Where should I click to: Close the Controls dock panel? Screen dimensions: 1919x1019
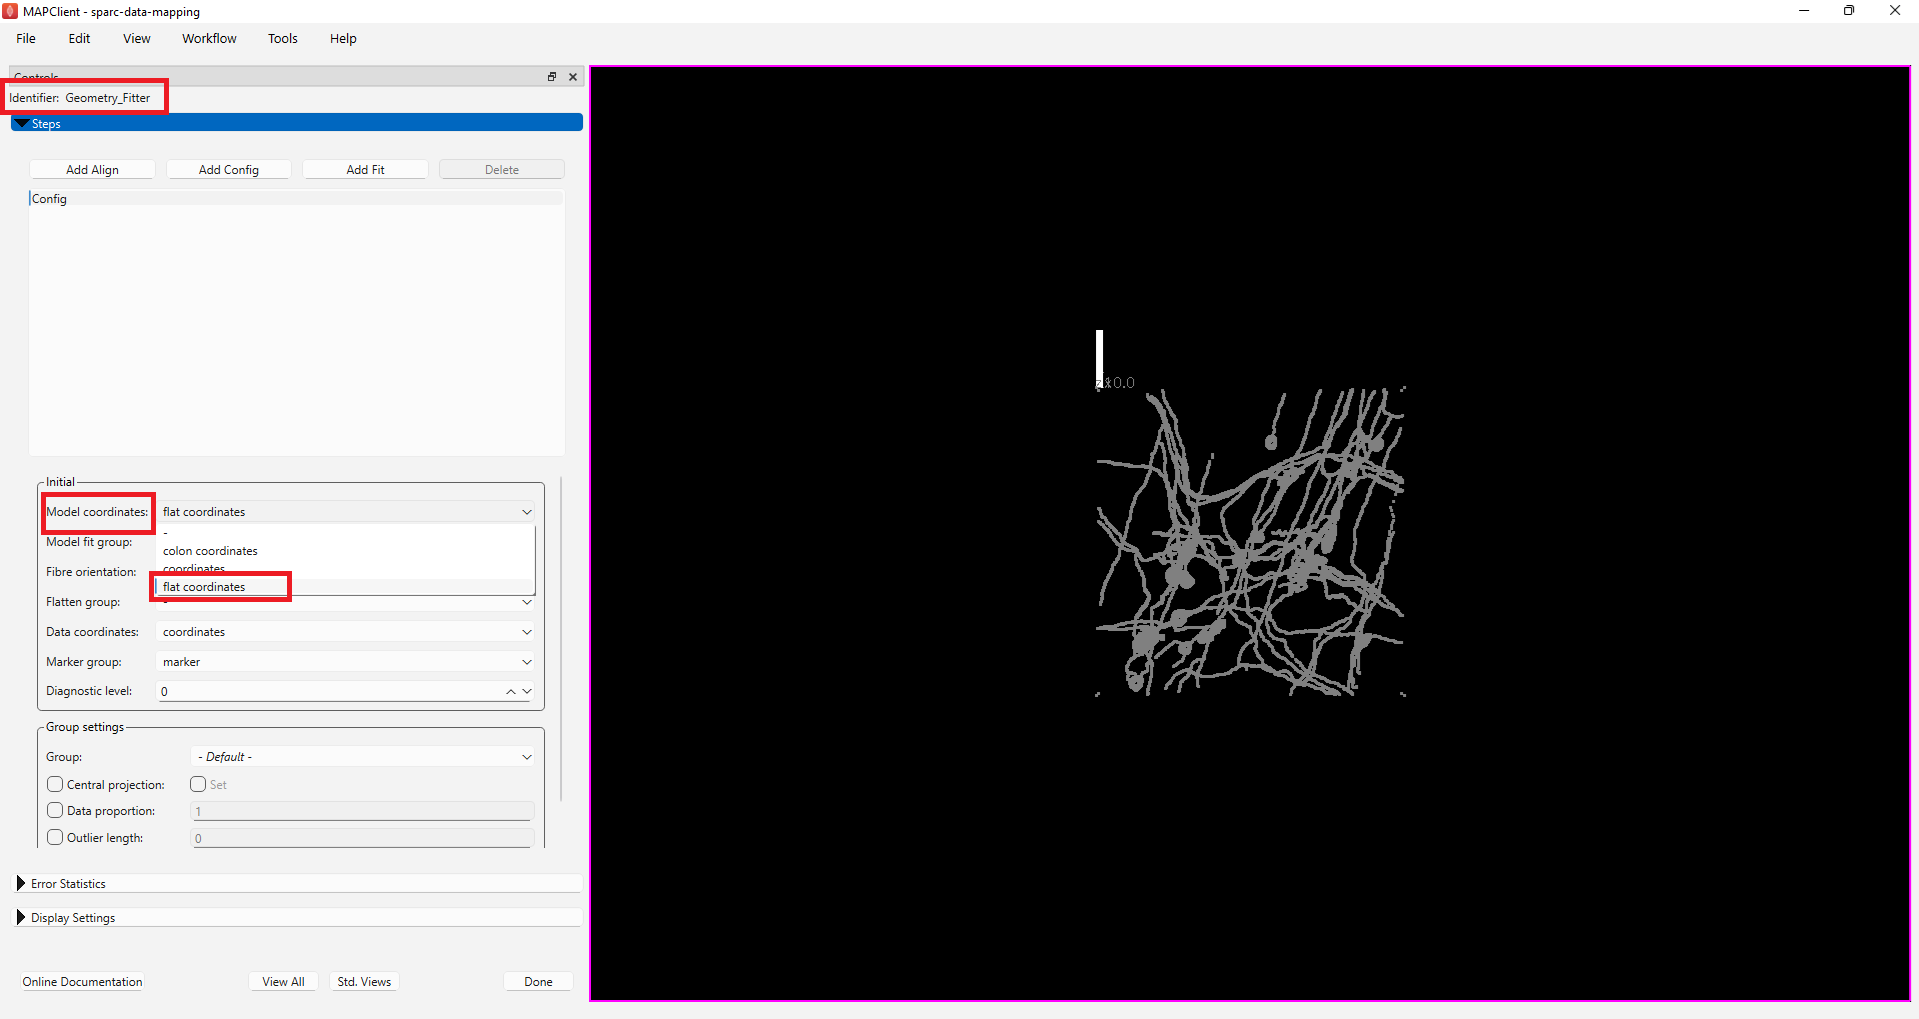(573, 77)
